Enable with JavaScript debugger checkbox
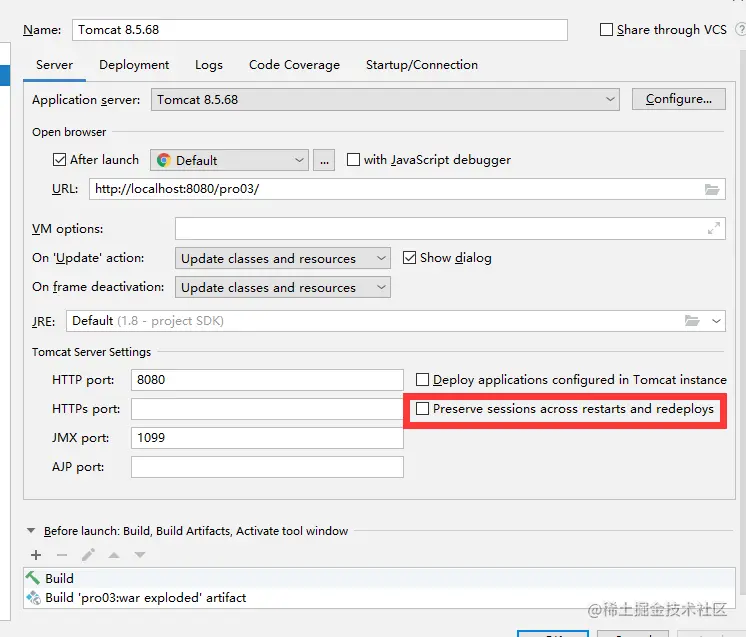The image size is (746, 637). [x=353, y=159]
